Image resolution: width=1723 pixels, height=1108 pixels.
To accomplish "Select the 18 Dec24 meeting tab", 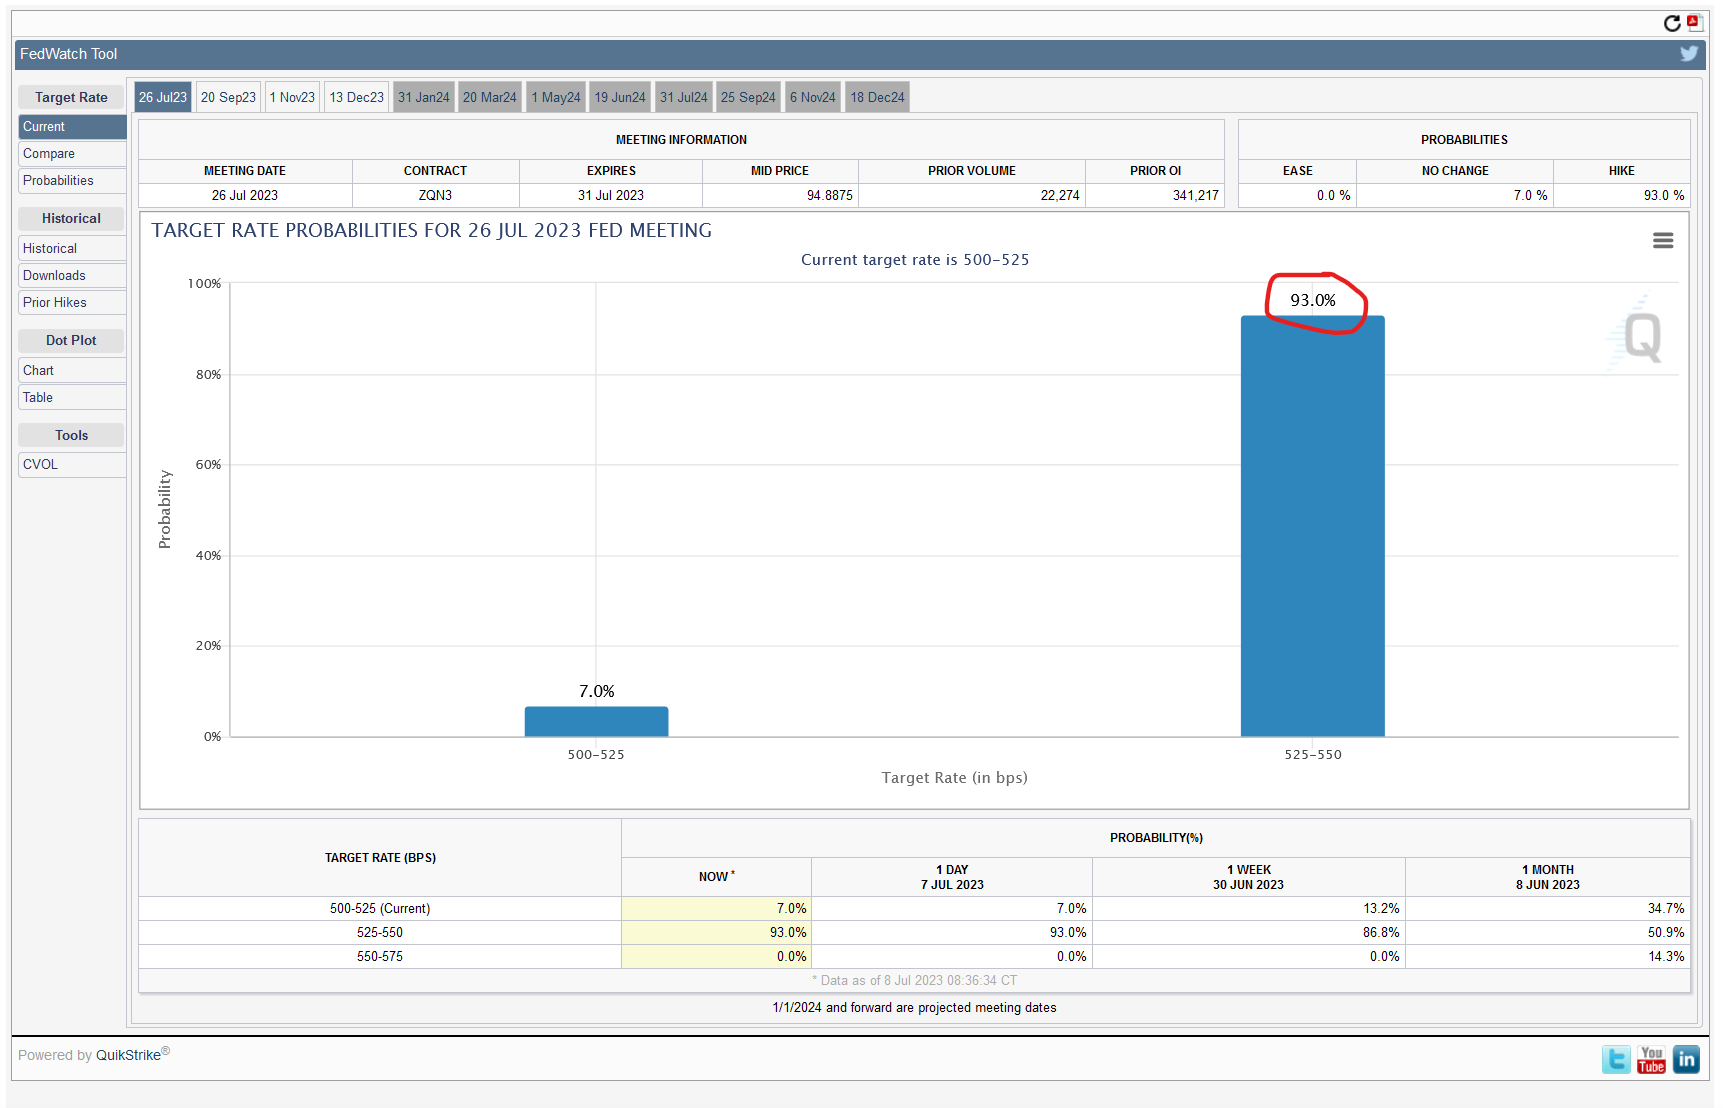I will pyautogui.click(x=877, y=97).
